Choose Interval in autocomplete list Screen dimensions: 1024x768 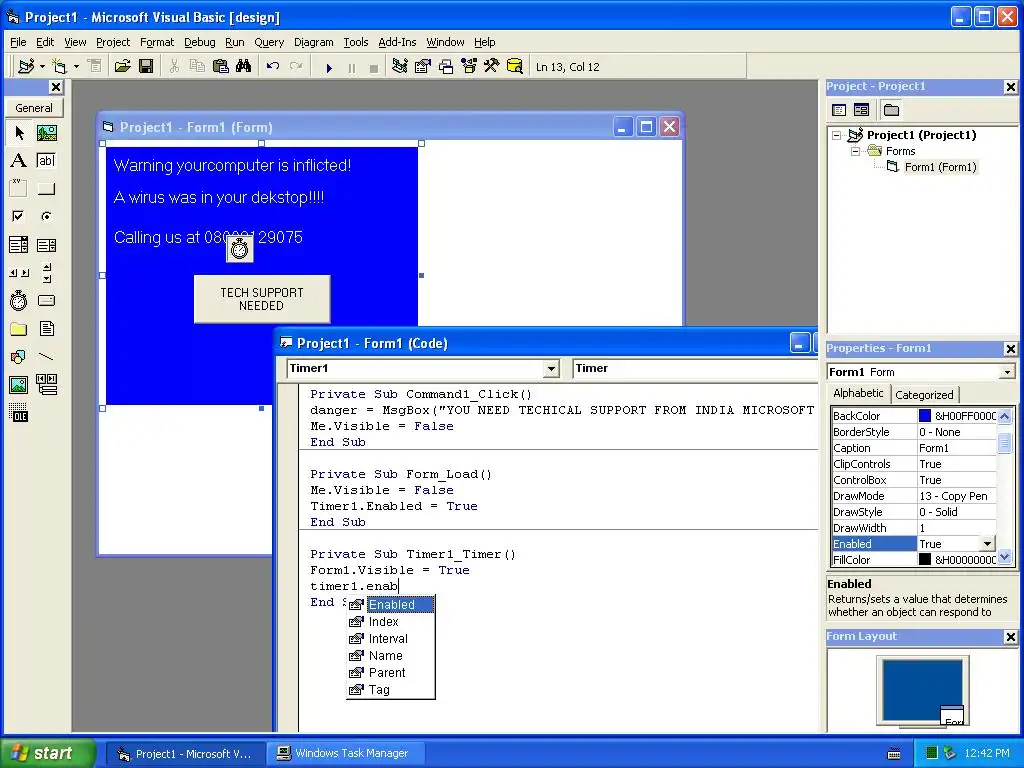387,639
